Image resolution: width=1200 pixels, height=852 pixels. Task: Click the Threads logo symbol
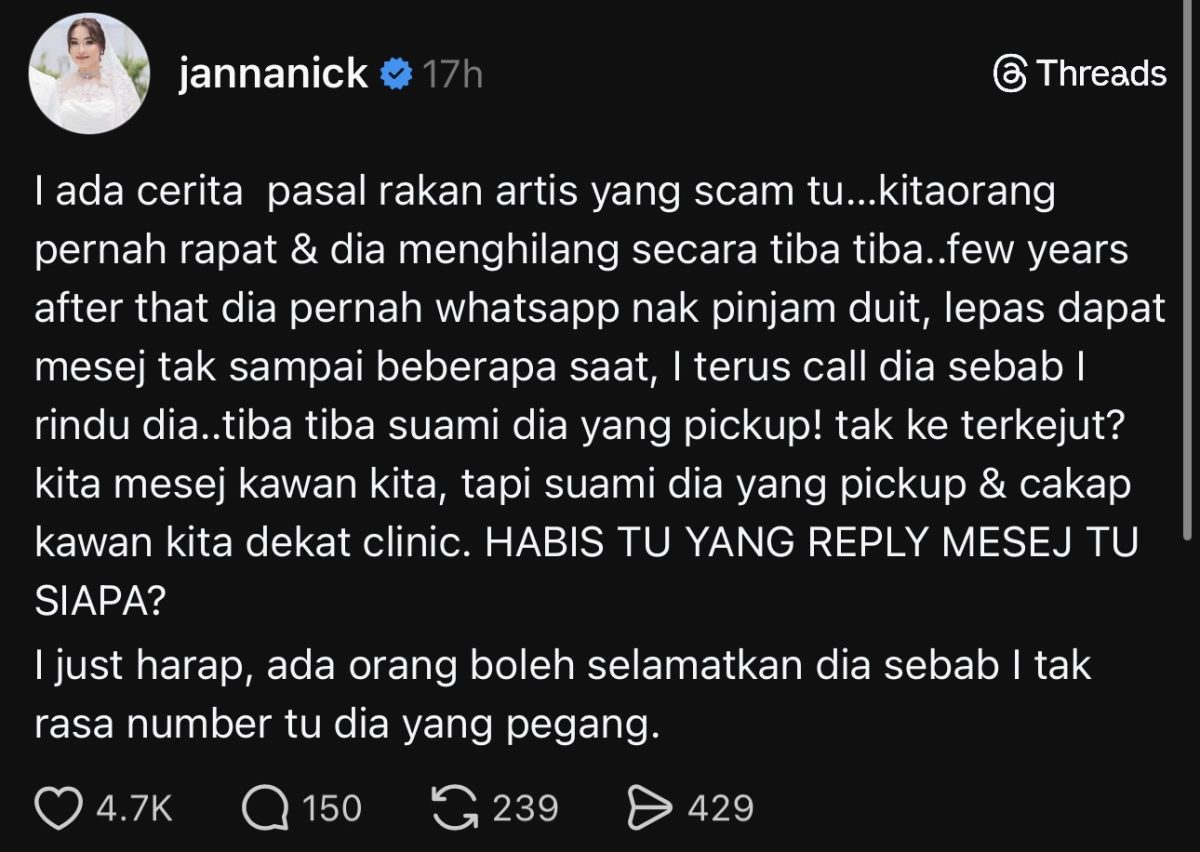[x=1010, y=74]
